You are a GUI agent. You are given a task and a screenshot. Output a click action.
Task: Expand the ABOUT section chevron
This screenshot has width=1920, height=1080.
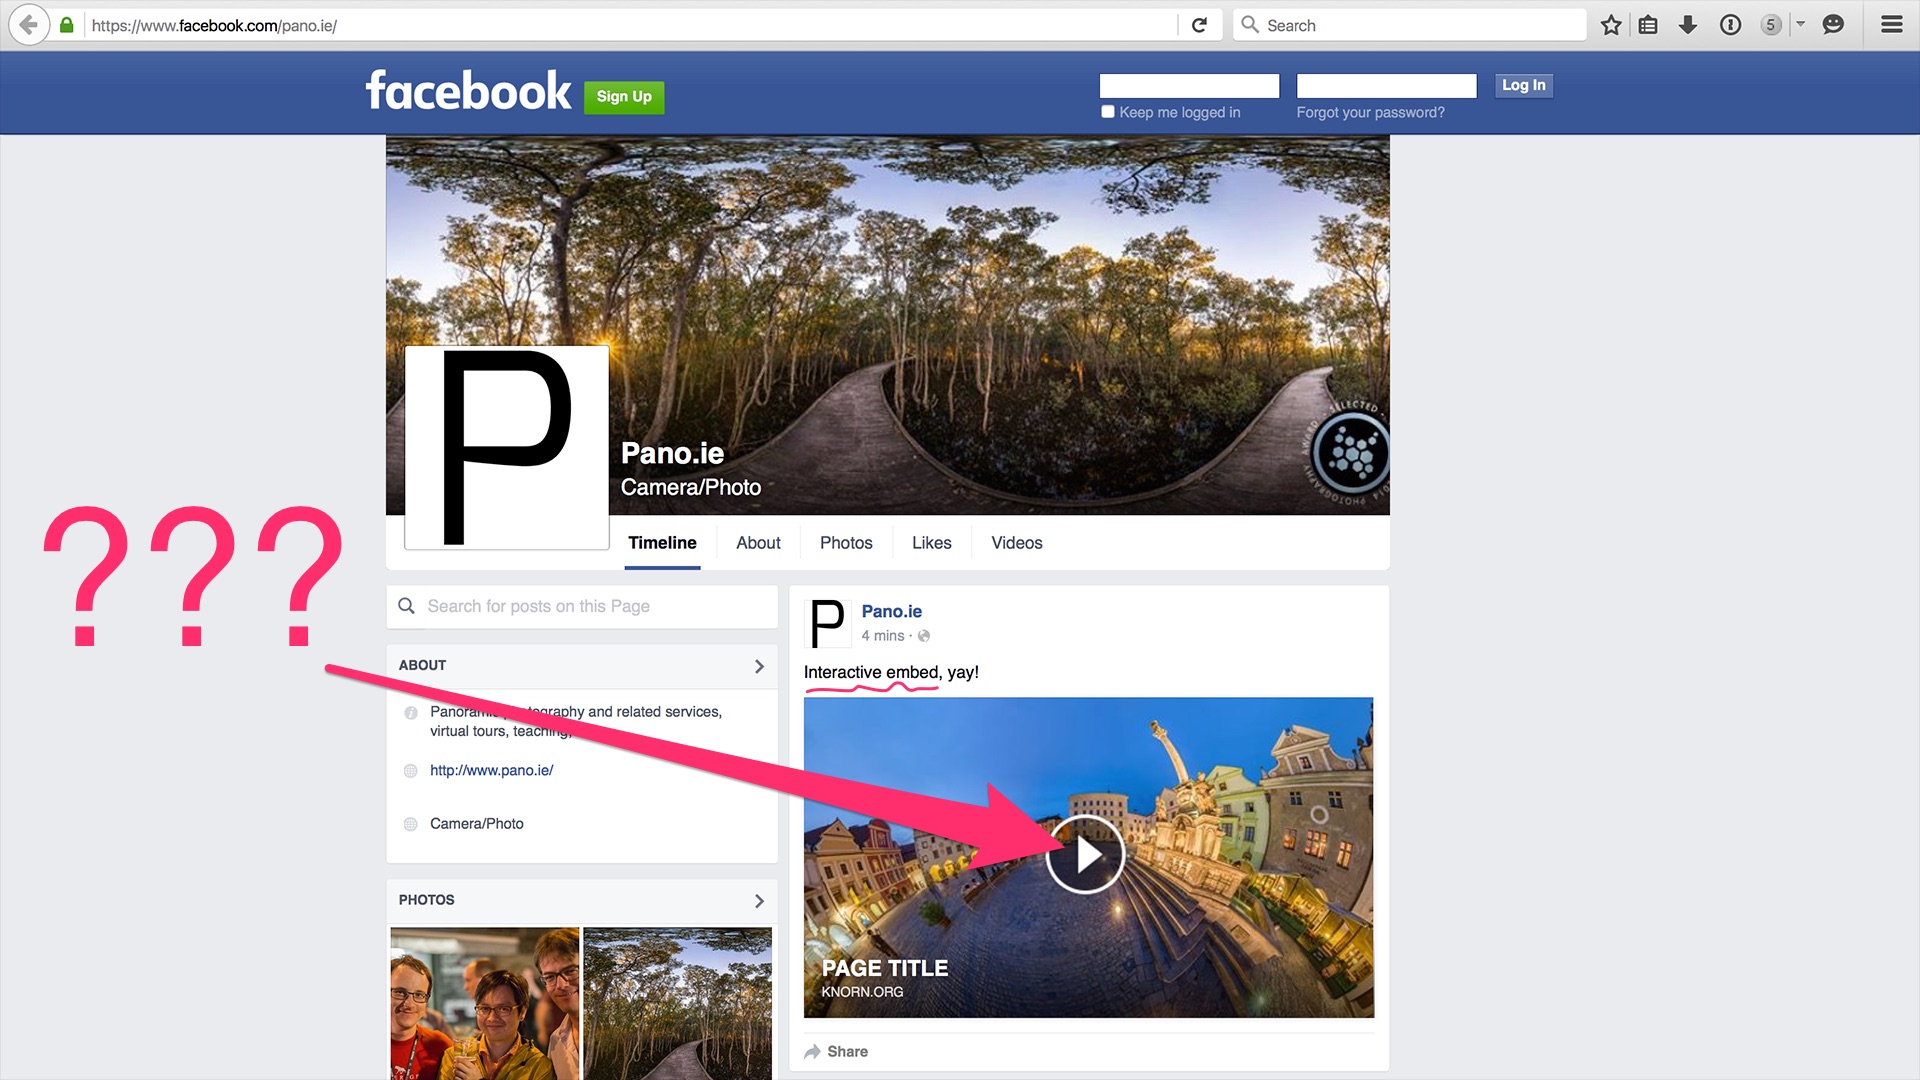pos(759,666)
